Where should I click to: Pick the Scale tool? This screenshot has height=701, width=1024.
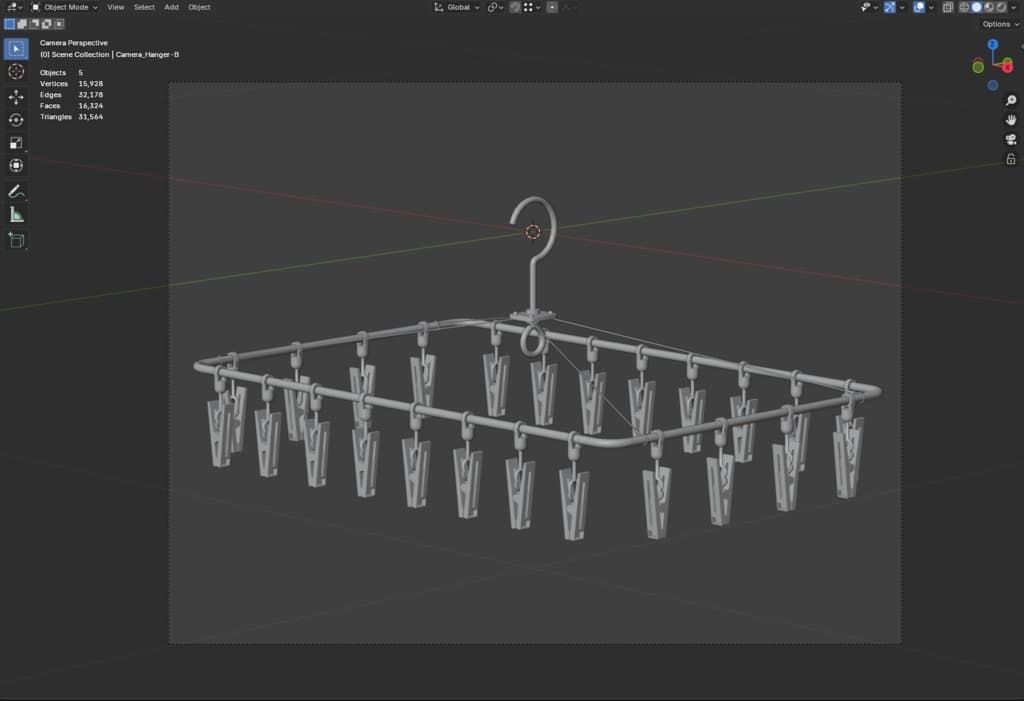pyautogui.click(x=16, y=143)
